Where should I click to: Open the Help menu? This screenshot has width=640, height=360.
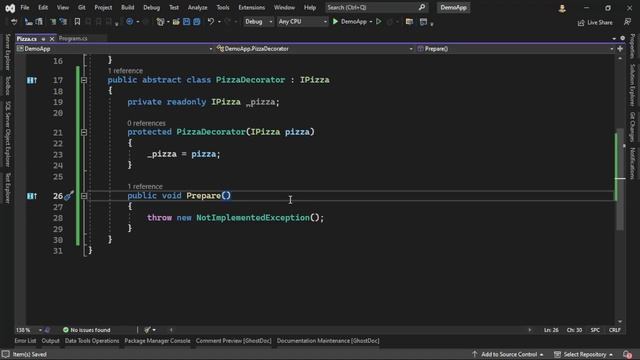[310, 7]
